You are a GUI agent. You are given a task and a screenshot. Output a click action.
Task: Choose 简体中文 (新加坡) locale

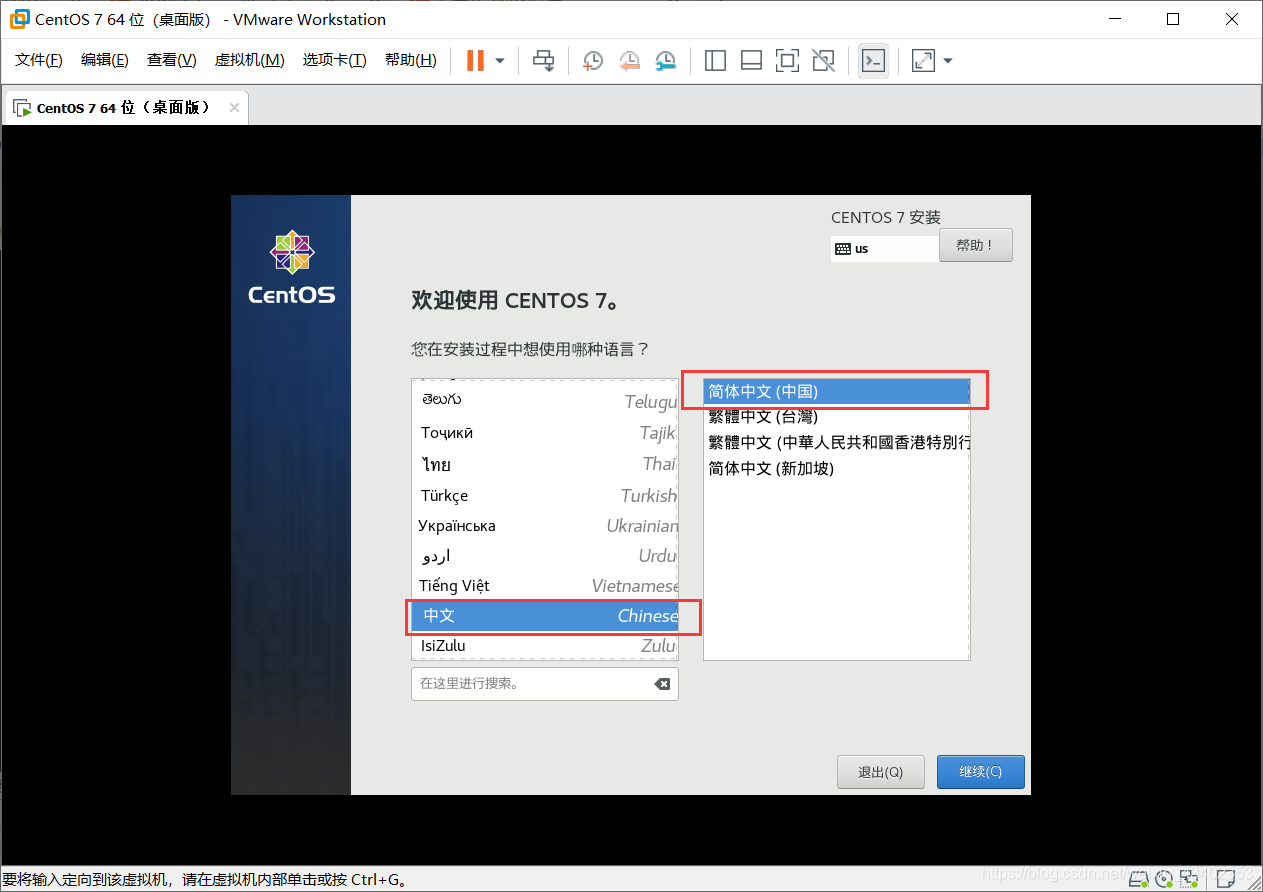coord(837,468)
